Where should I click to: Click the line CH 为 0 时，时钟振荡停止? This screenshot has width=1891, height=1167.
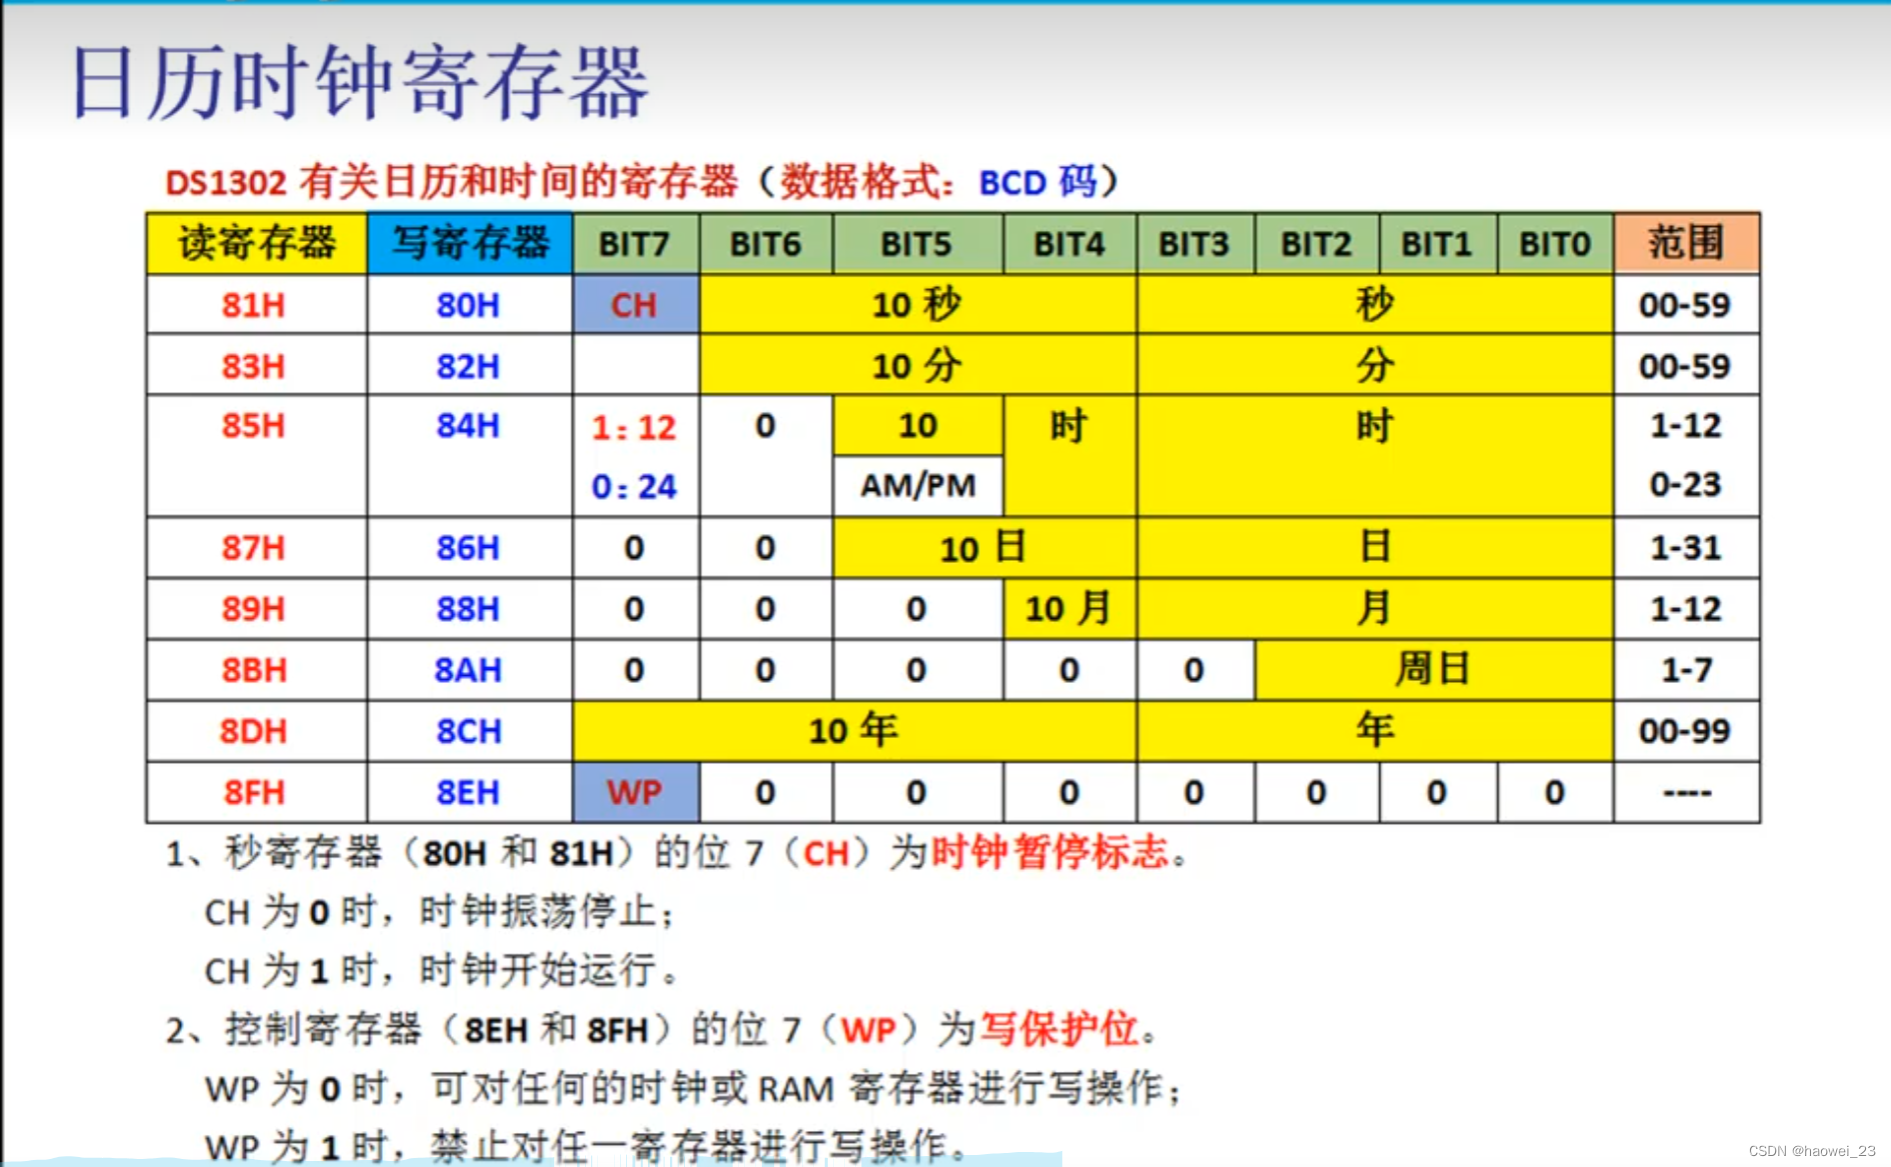pos(440,912)
